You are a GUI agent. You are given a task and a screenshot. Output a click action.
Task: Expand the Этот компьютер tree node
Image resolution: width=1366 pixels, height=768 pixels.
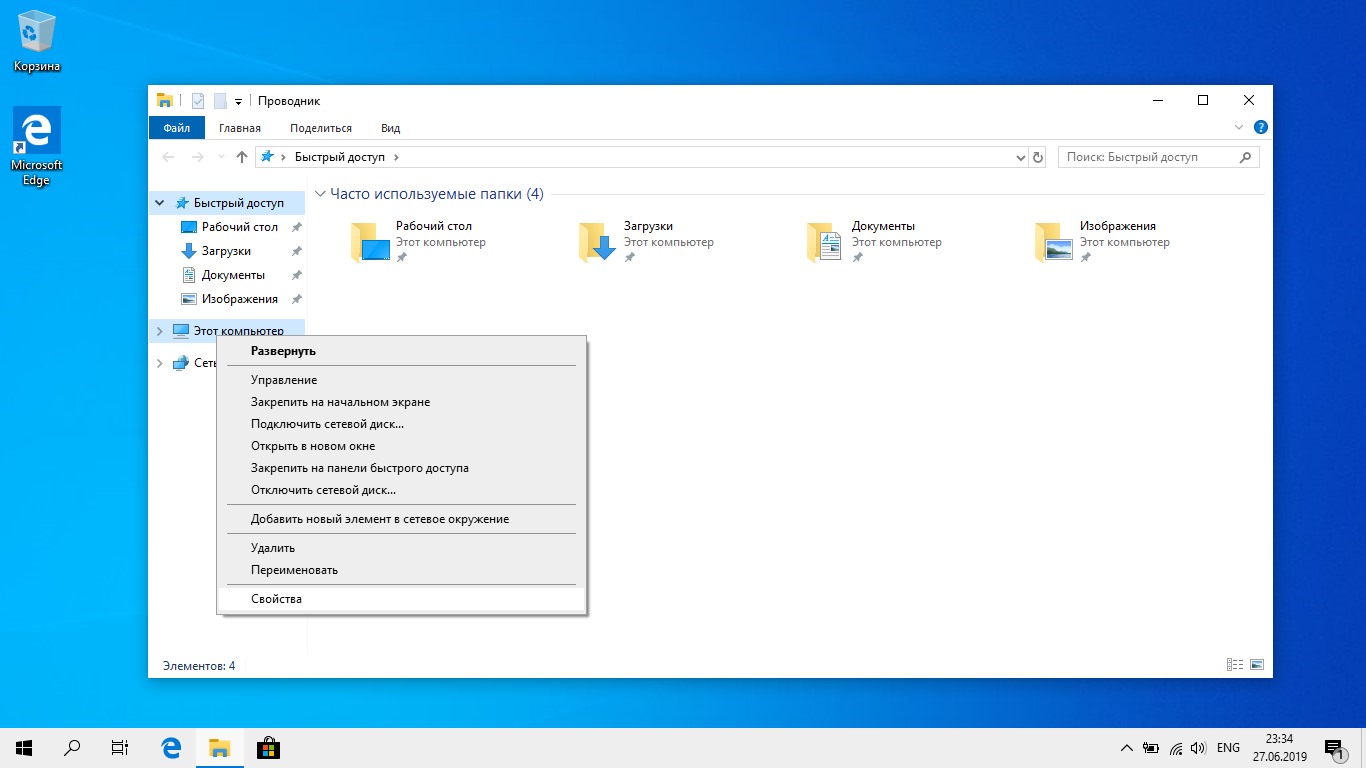click(160, 331)
